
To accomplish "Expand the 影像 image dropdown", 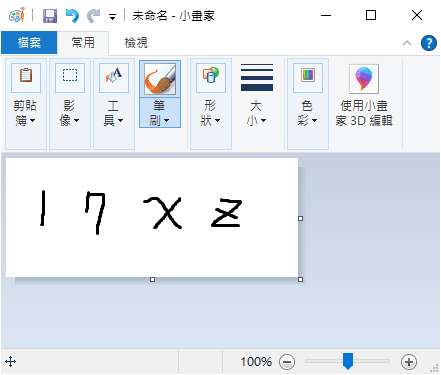I will tap(70, 113).
